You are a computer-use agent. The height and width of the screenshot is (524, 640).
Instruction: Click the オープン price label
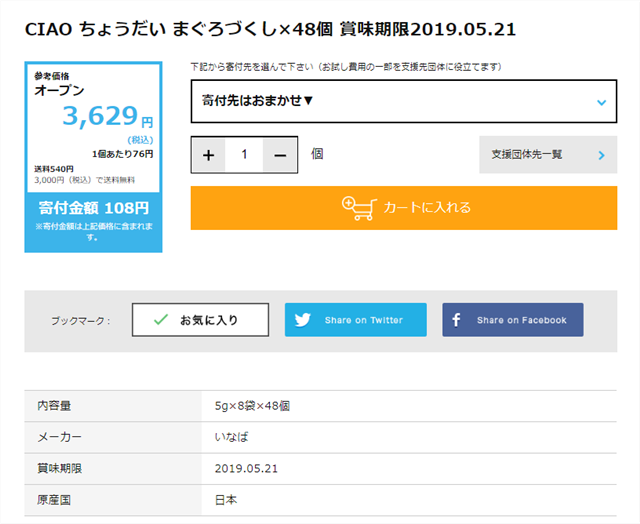[x=59, y=90]
